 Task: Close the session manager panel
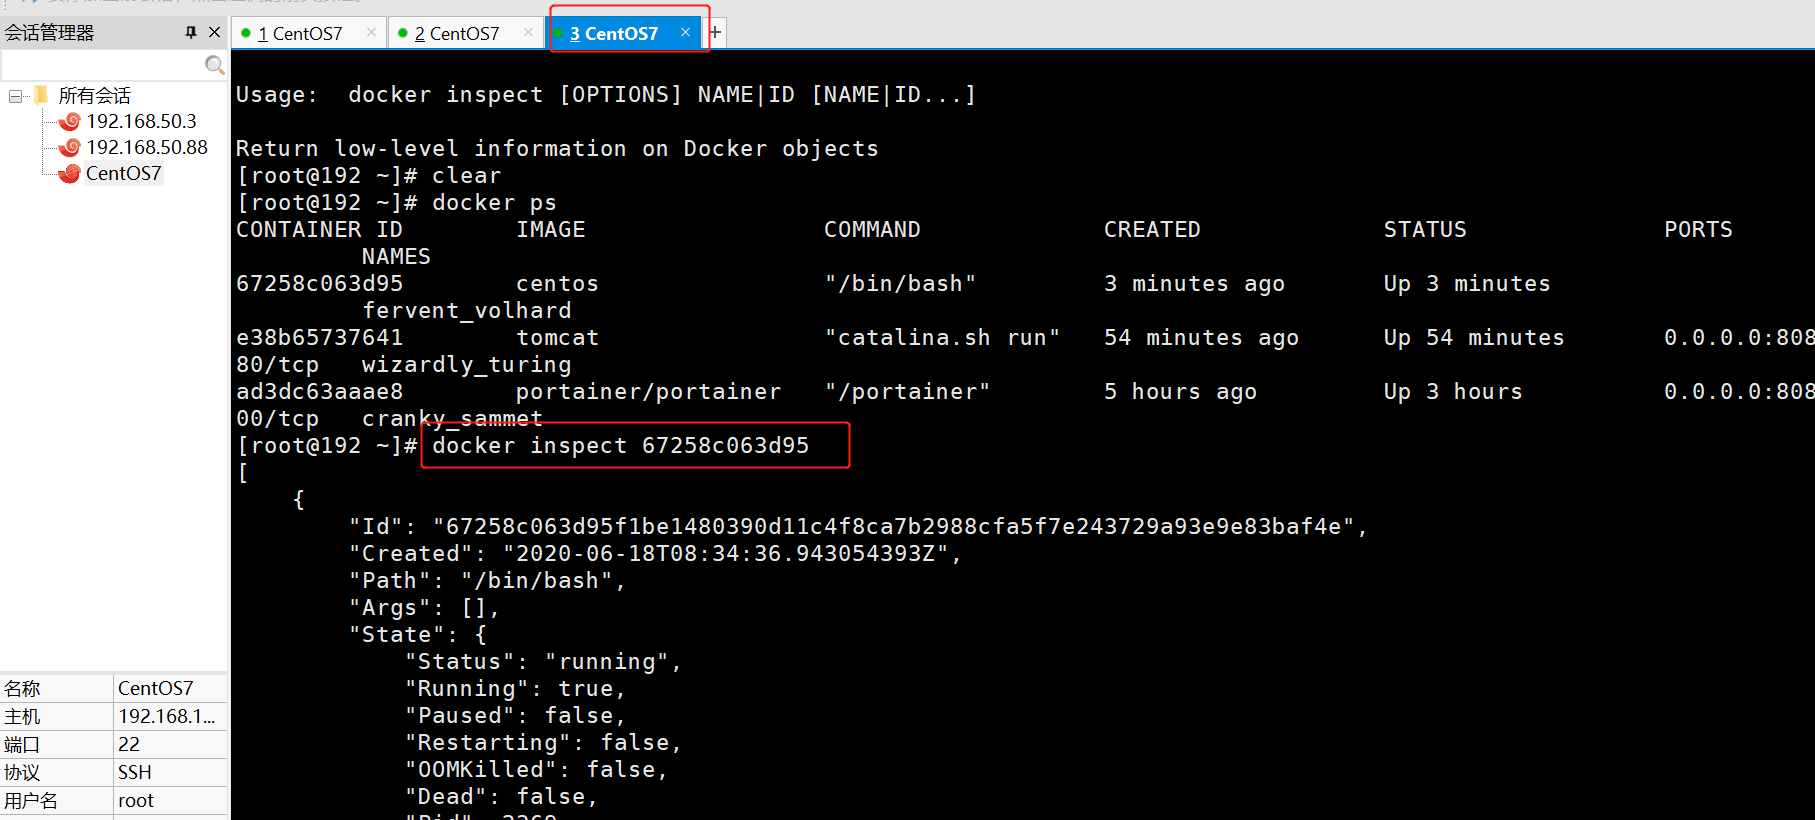(214, 33)
